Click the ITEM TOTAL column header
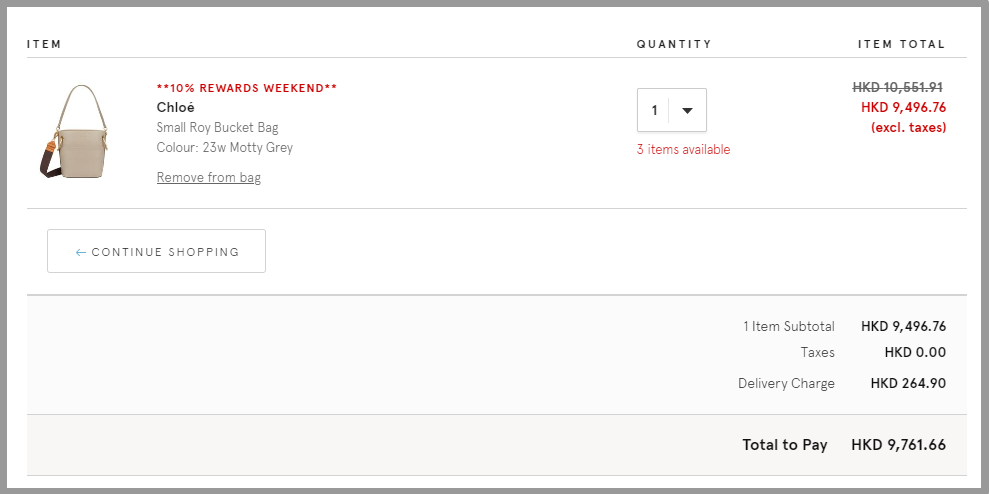The image size is (989, 494). click(901, 44)
